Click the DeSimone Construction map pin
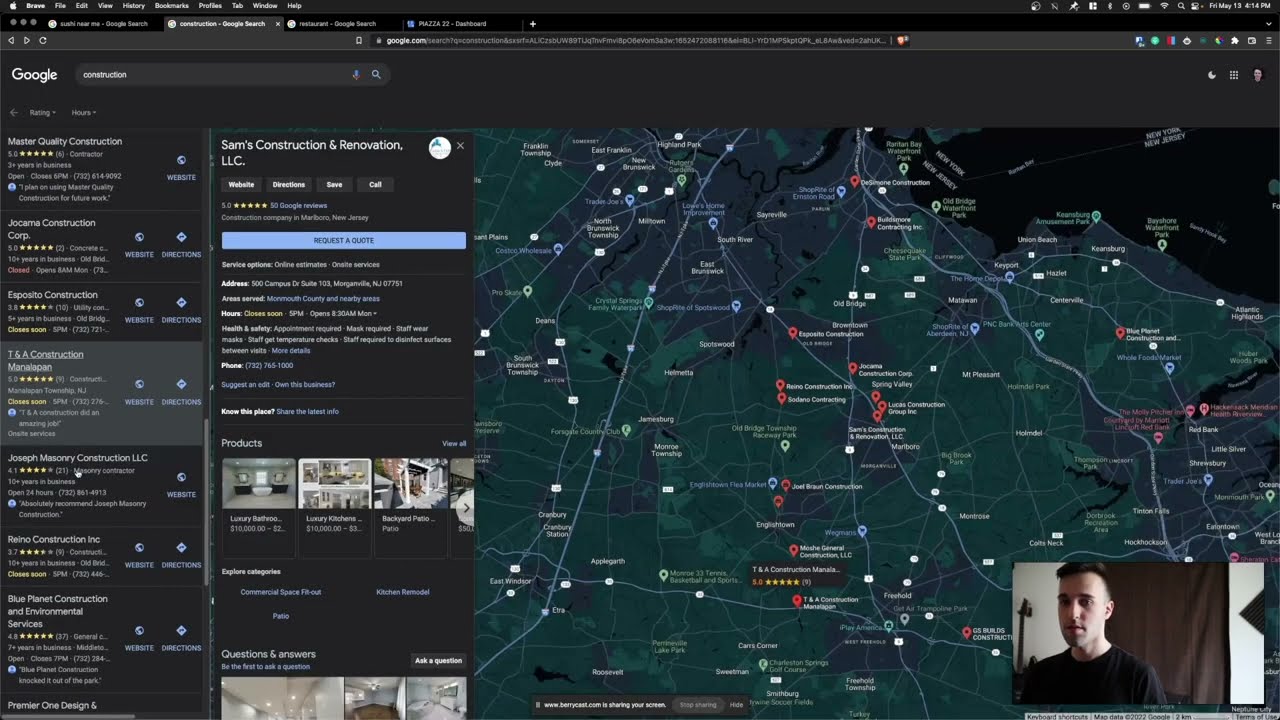This screenshot has width=1280, height=720. (855, 181)
